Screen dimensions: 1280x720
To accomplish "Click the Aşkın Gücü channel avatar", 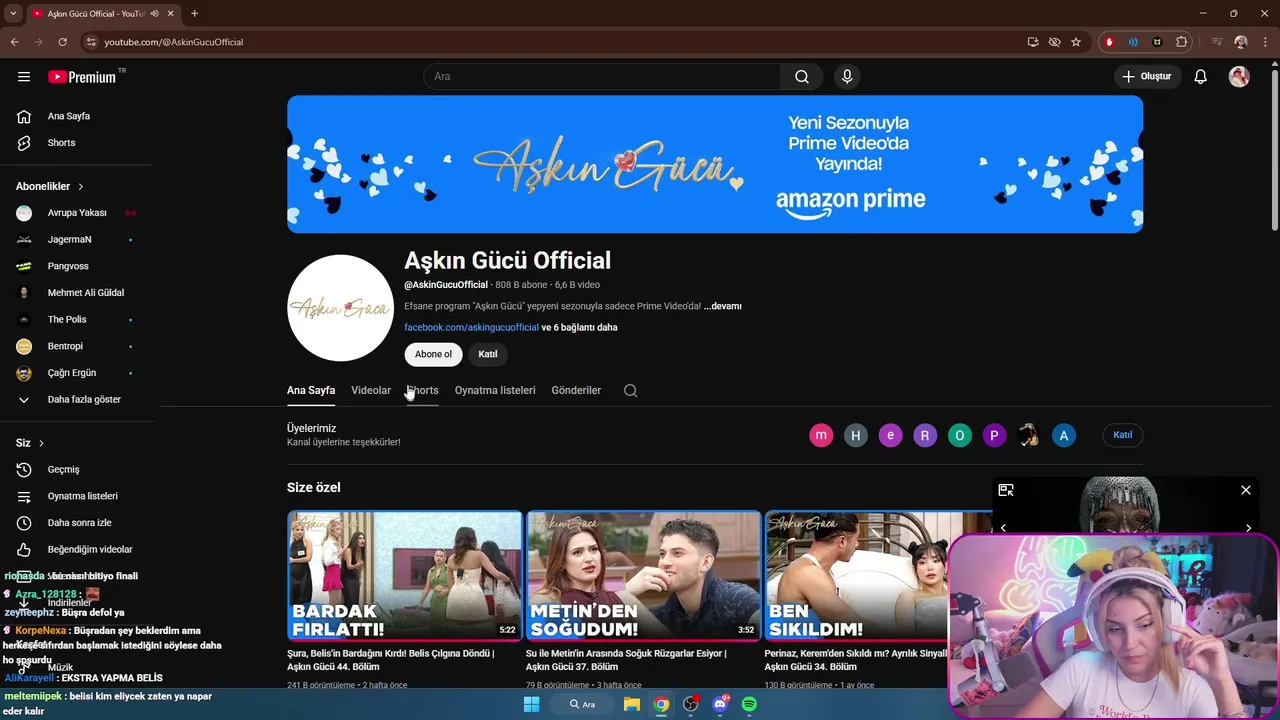I will [340, 308].
